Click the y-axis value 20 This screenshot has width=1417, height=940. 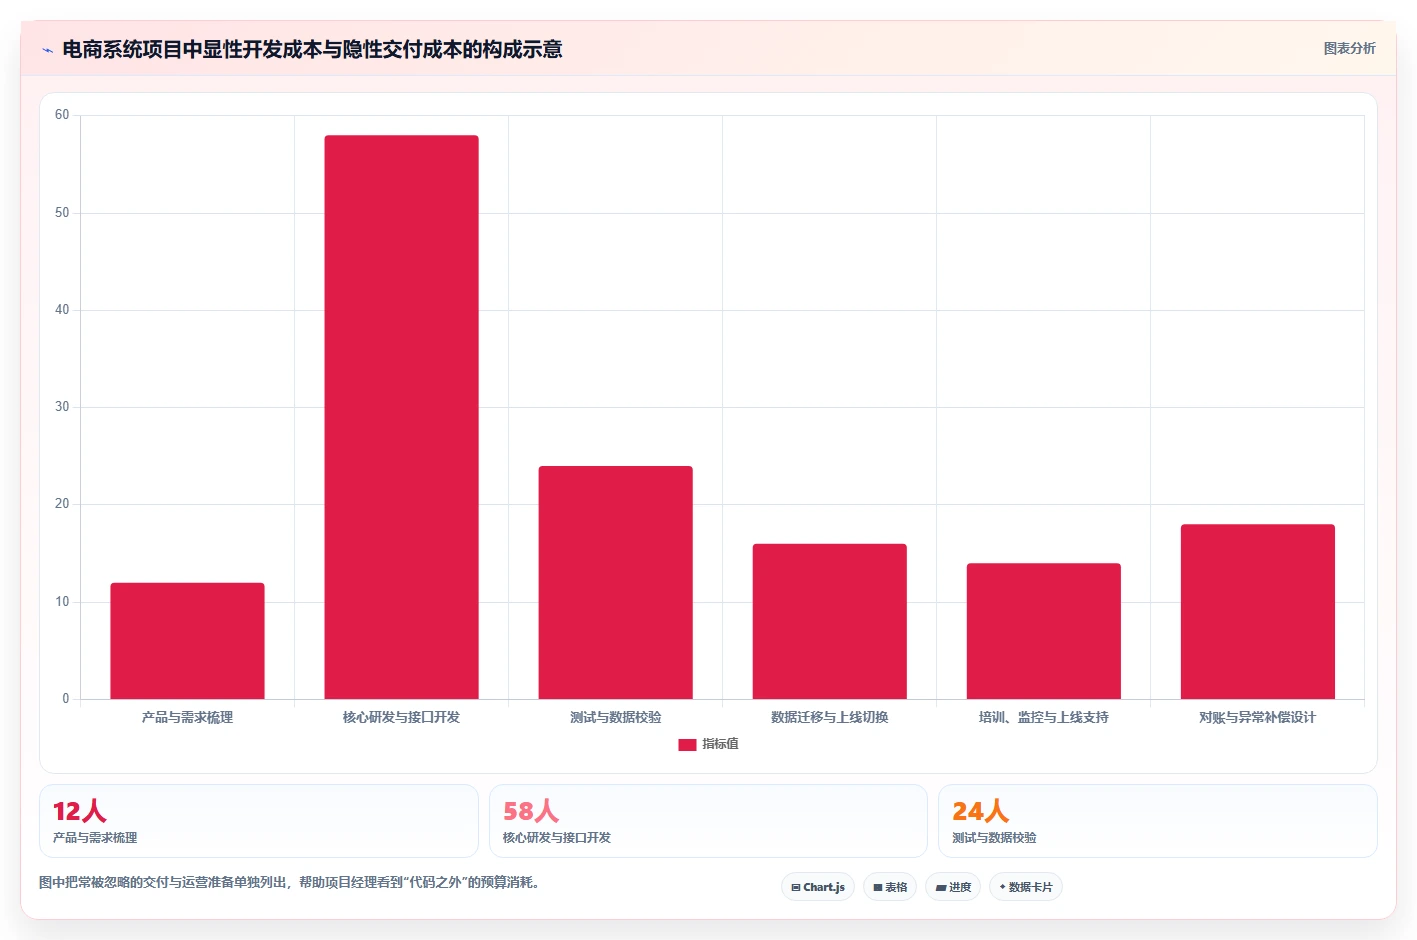[62, 504]
